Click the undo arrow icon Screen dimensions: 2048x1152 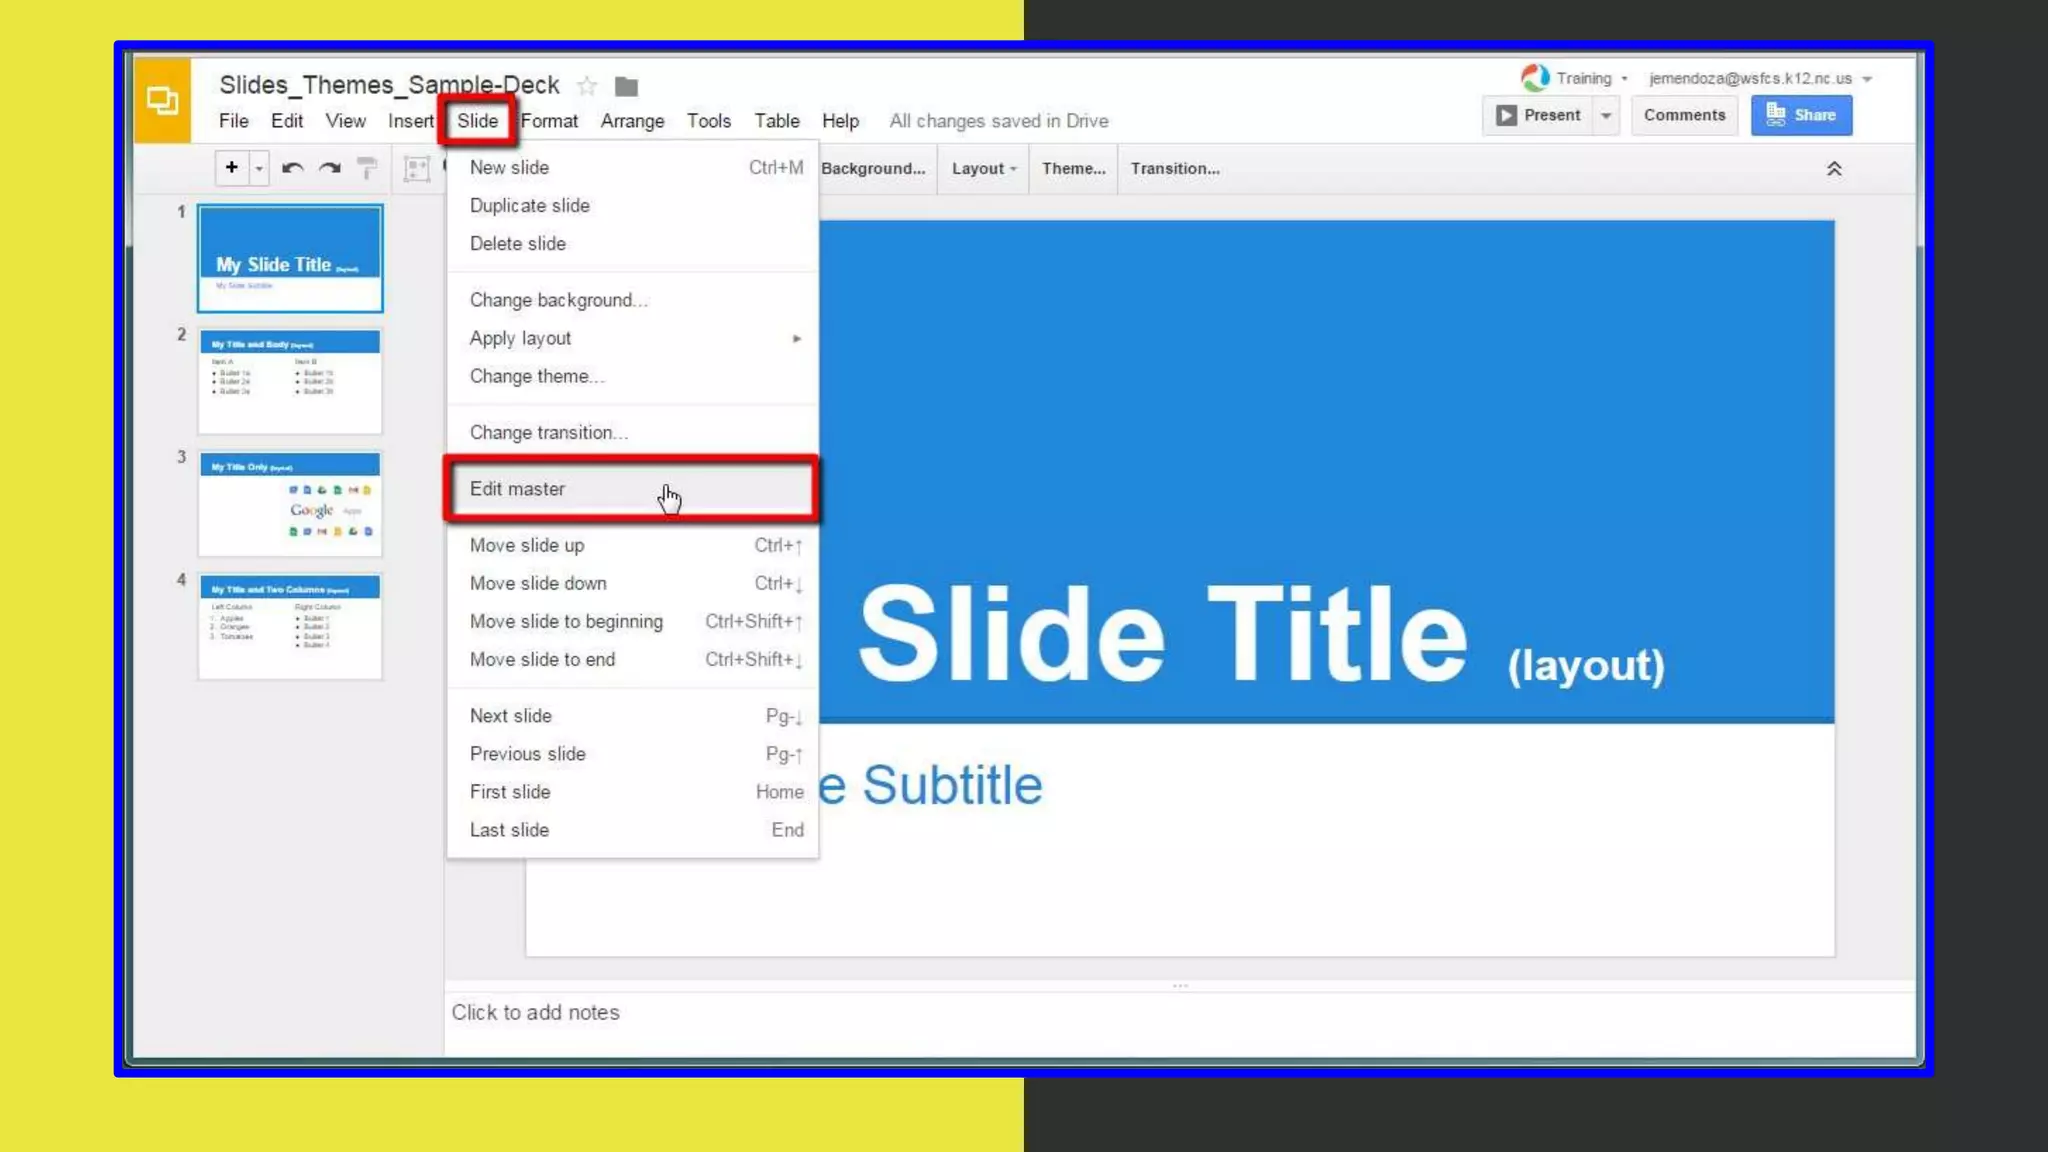click(292, 168)
